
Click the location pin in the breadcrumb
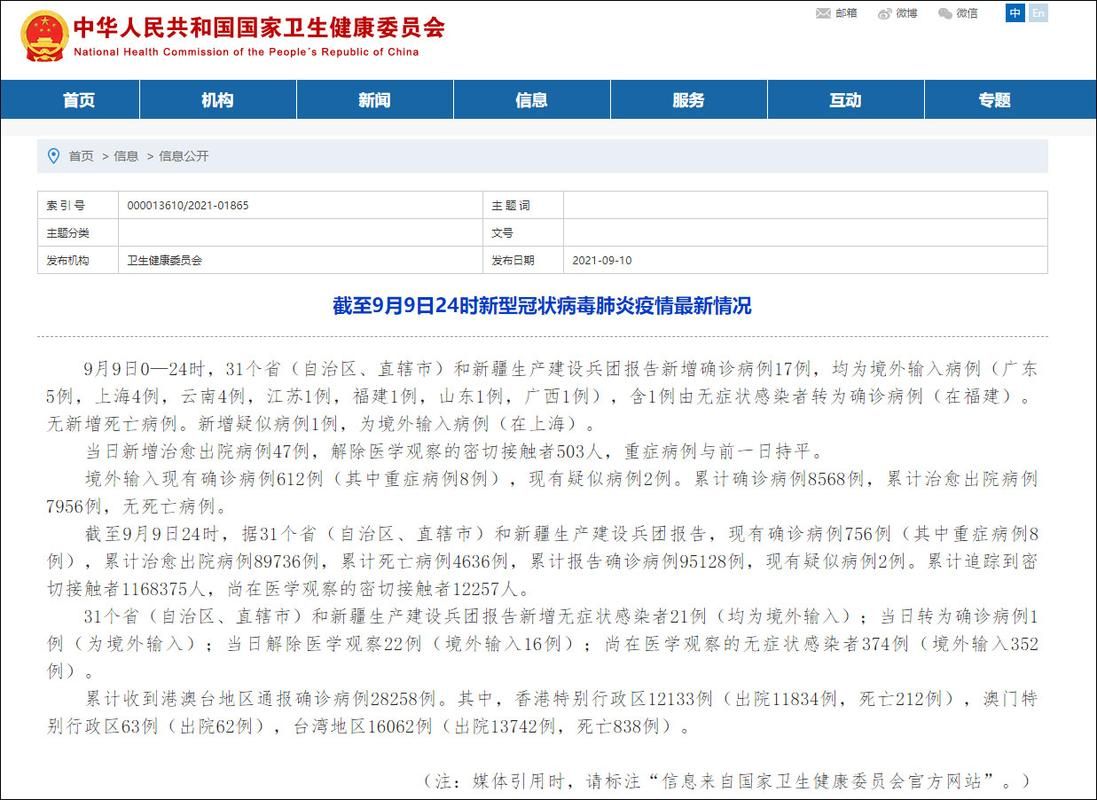54,156
